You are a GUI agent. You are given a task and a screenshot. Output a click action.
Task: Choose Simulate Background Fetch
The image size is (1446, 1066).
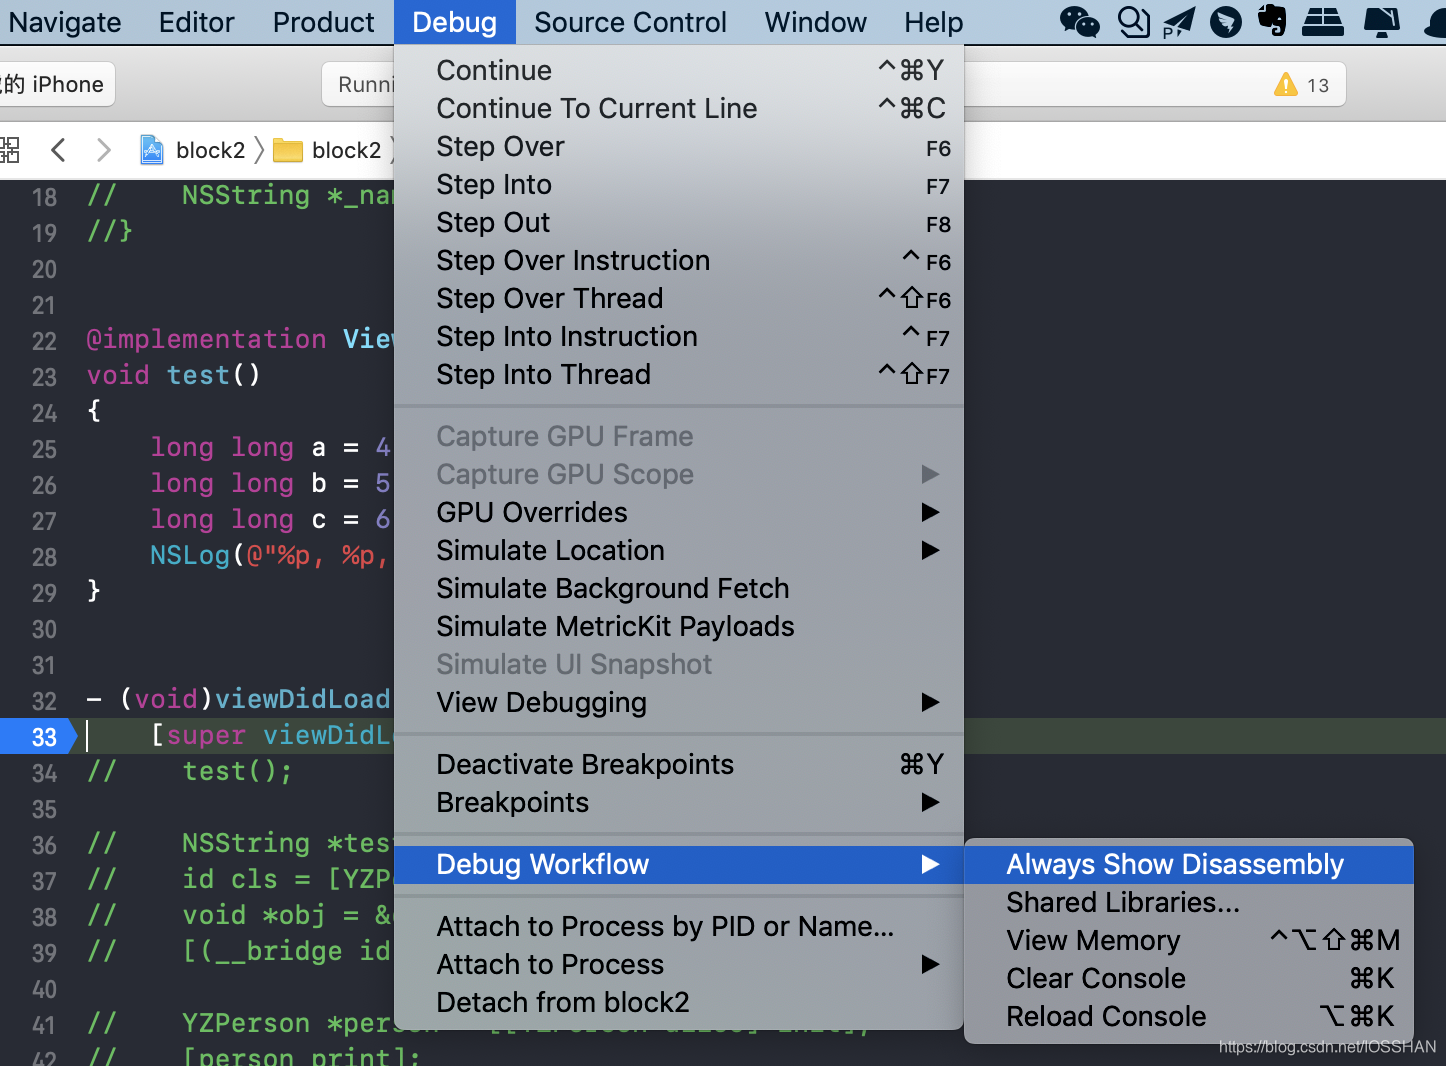(679, 588)
